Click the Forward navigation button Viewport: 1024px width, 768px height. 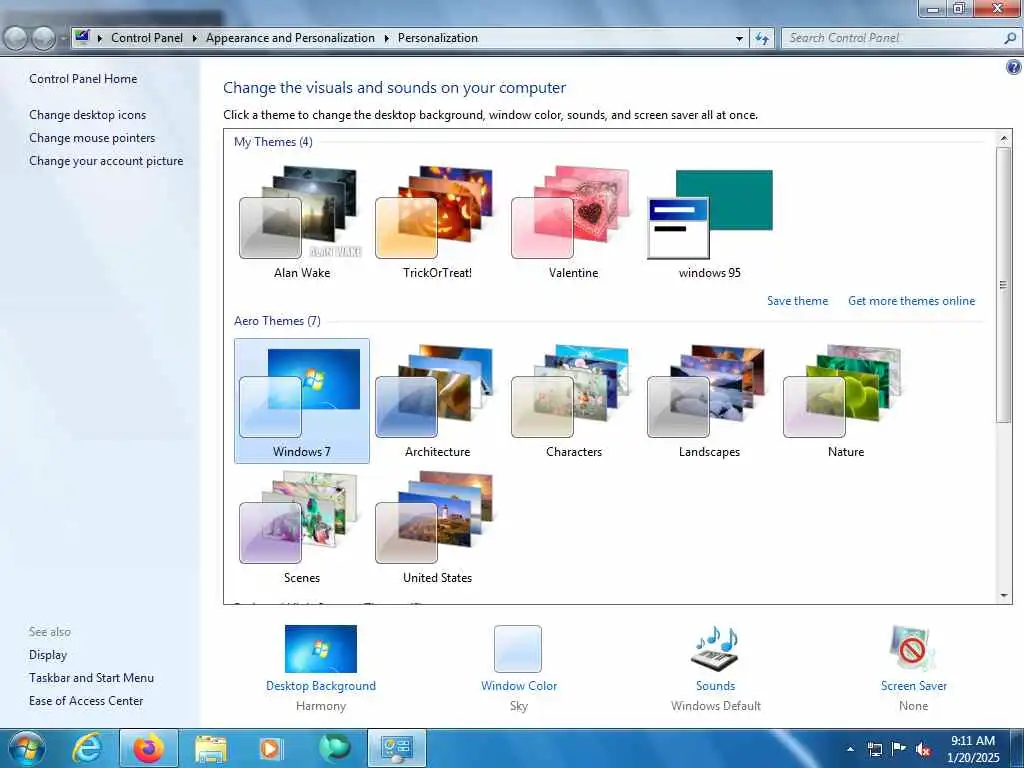click(x=43, y=39)
